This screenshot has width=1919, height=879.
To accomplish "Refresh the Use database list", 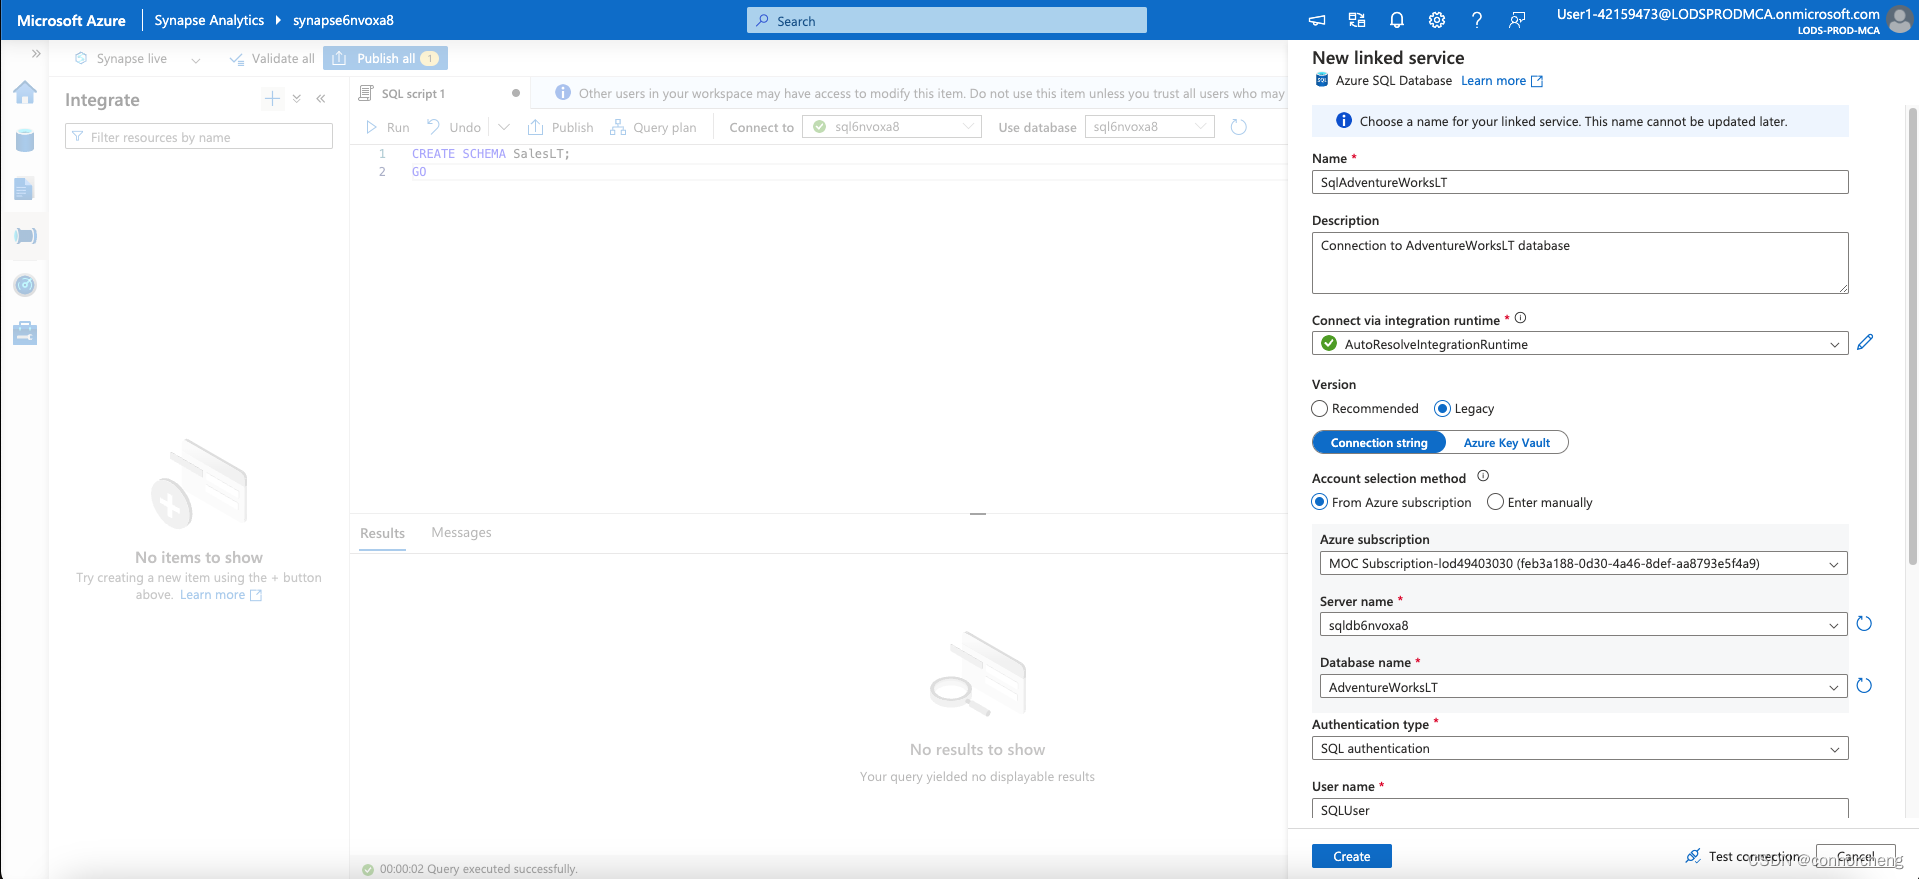I will pyautogui.click(x=1238, y=127).
